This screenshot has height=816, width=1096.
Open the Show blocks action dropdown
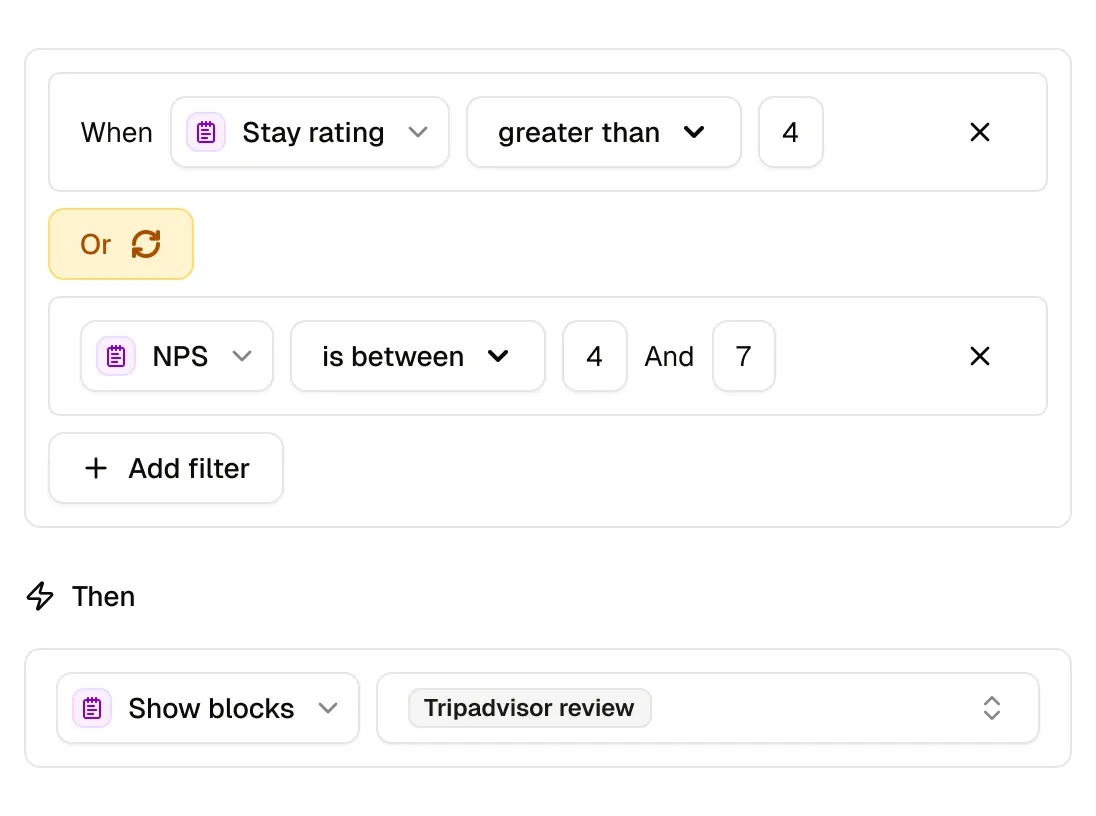click(208, 708)
